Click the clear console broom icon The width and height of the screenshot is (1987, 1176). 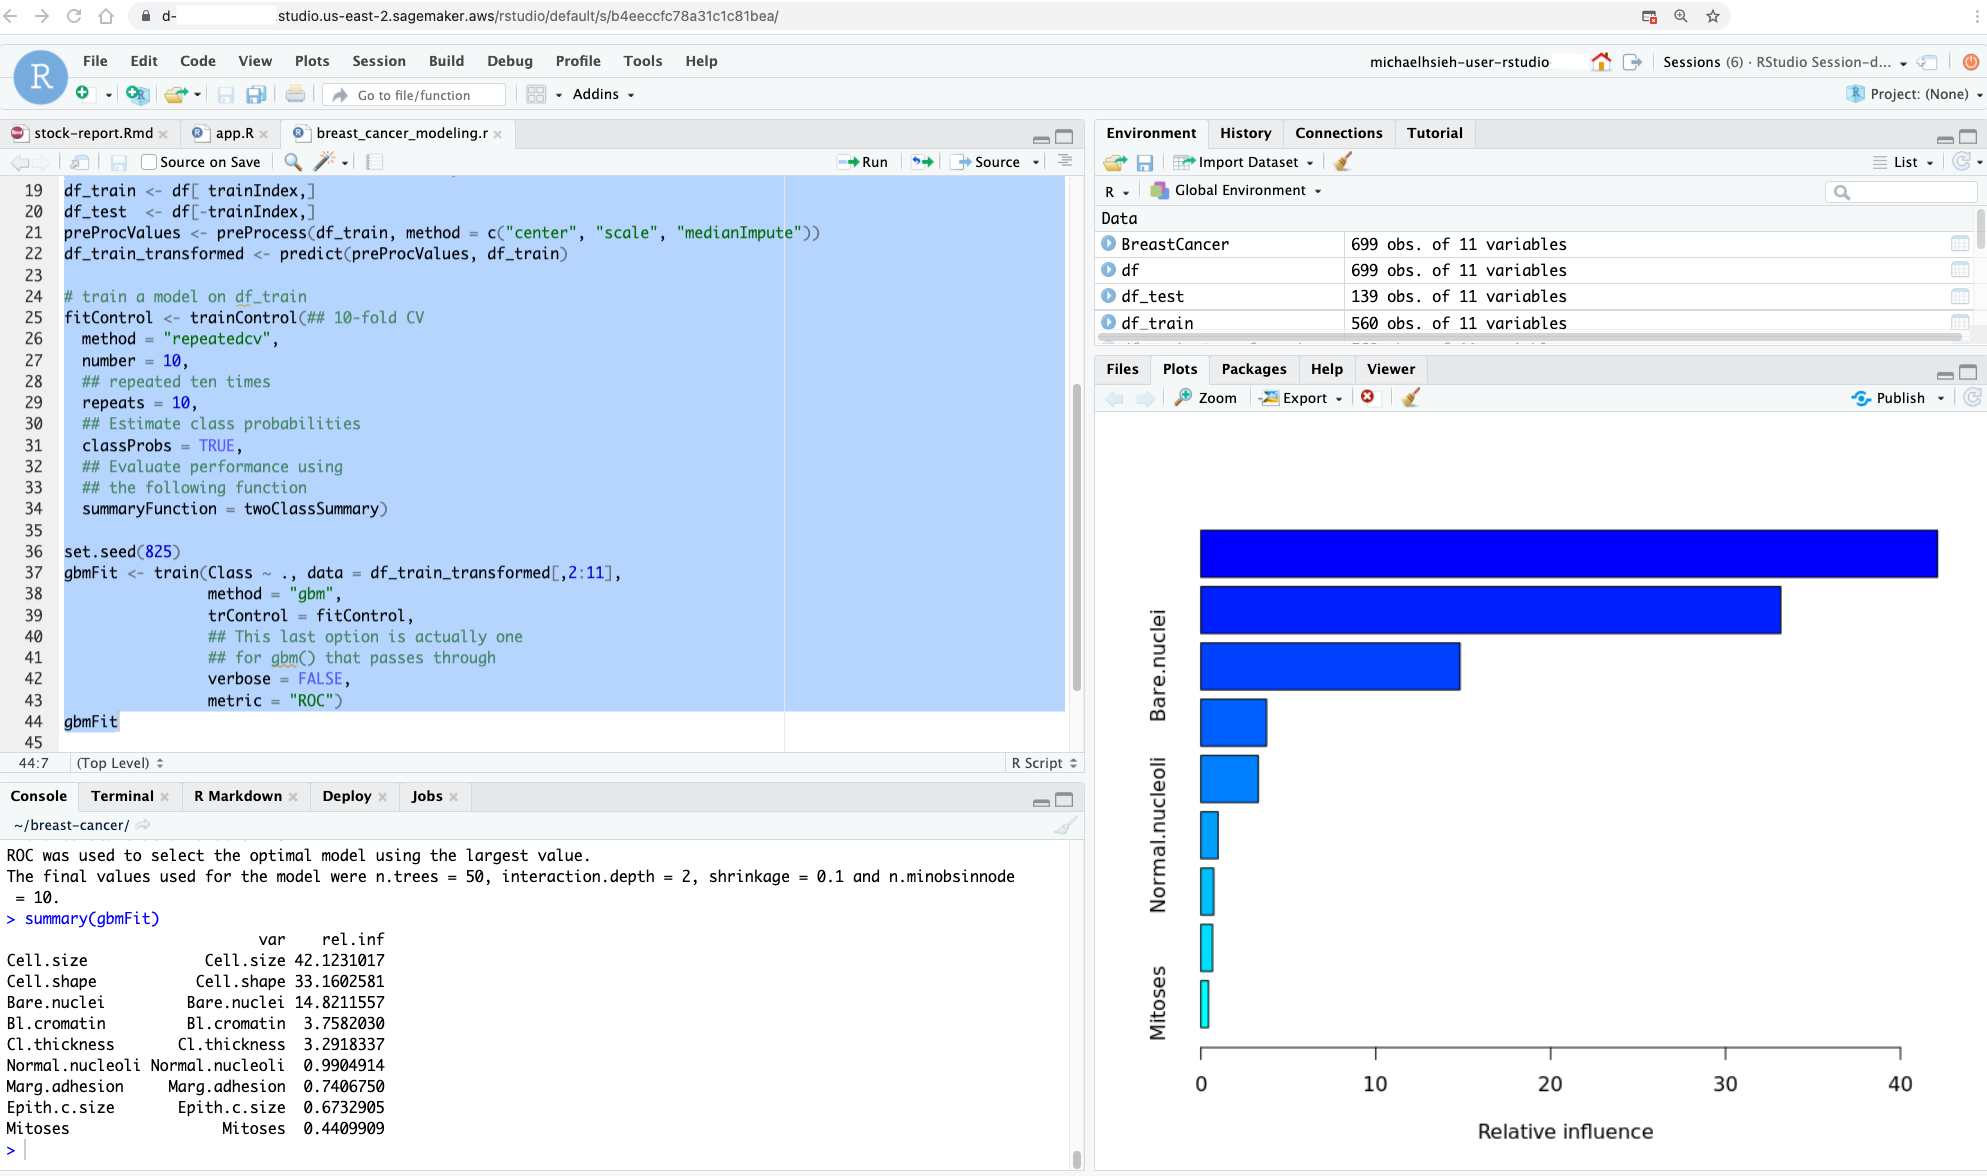pos(1066,825)
